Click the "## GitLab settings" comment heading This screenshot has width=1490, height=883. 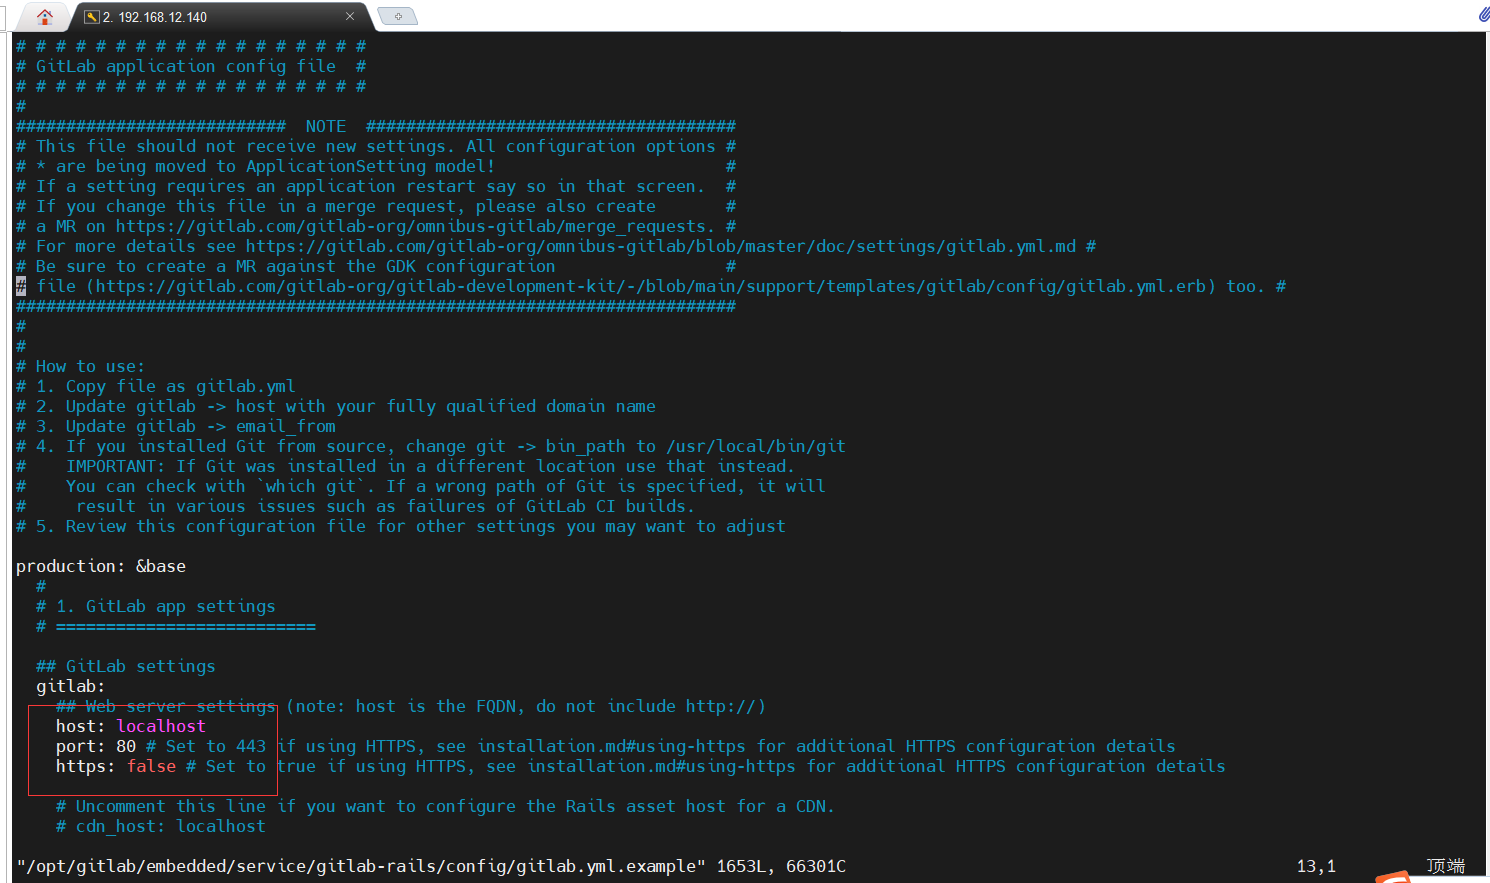coord(125,666)
